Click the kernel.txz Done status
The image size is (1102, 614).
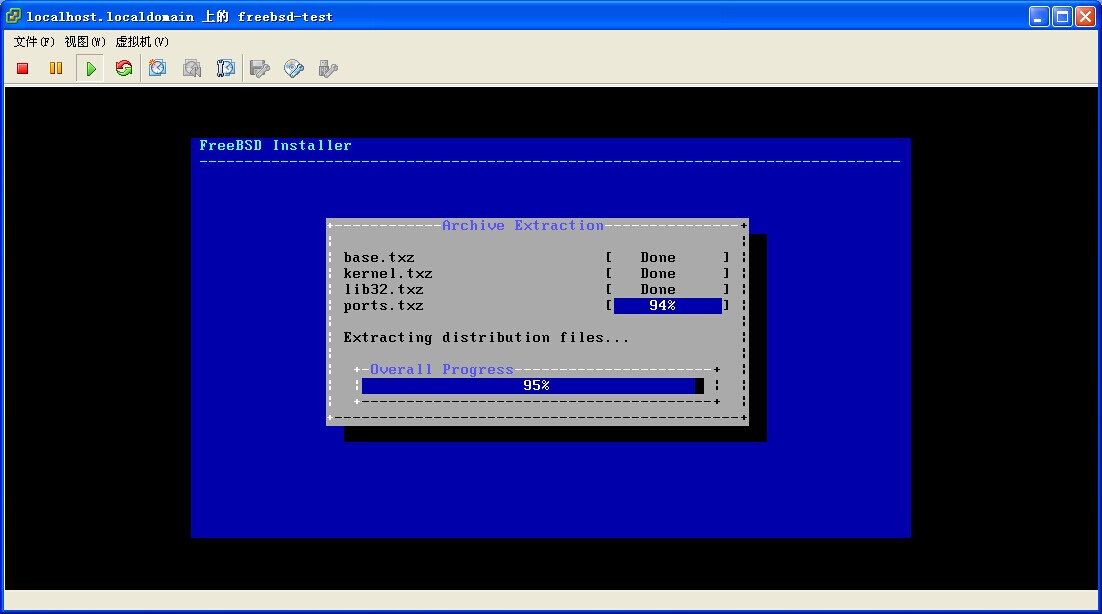658,274
